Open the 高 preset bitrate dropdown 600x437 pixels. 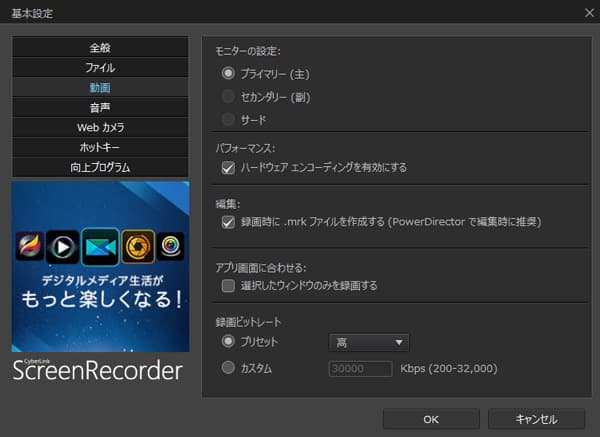[x=369, y=342]
